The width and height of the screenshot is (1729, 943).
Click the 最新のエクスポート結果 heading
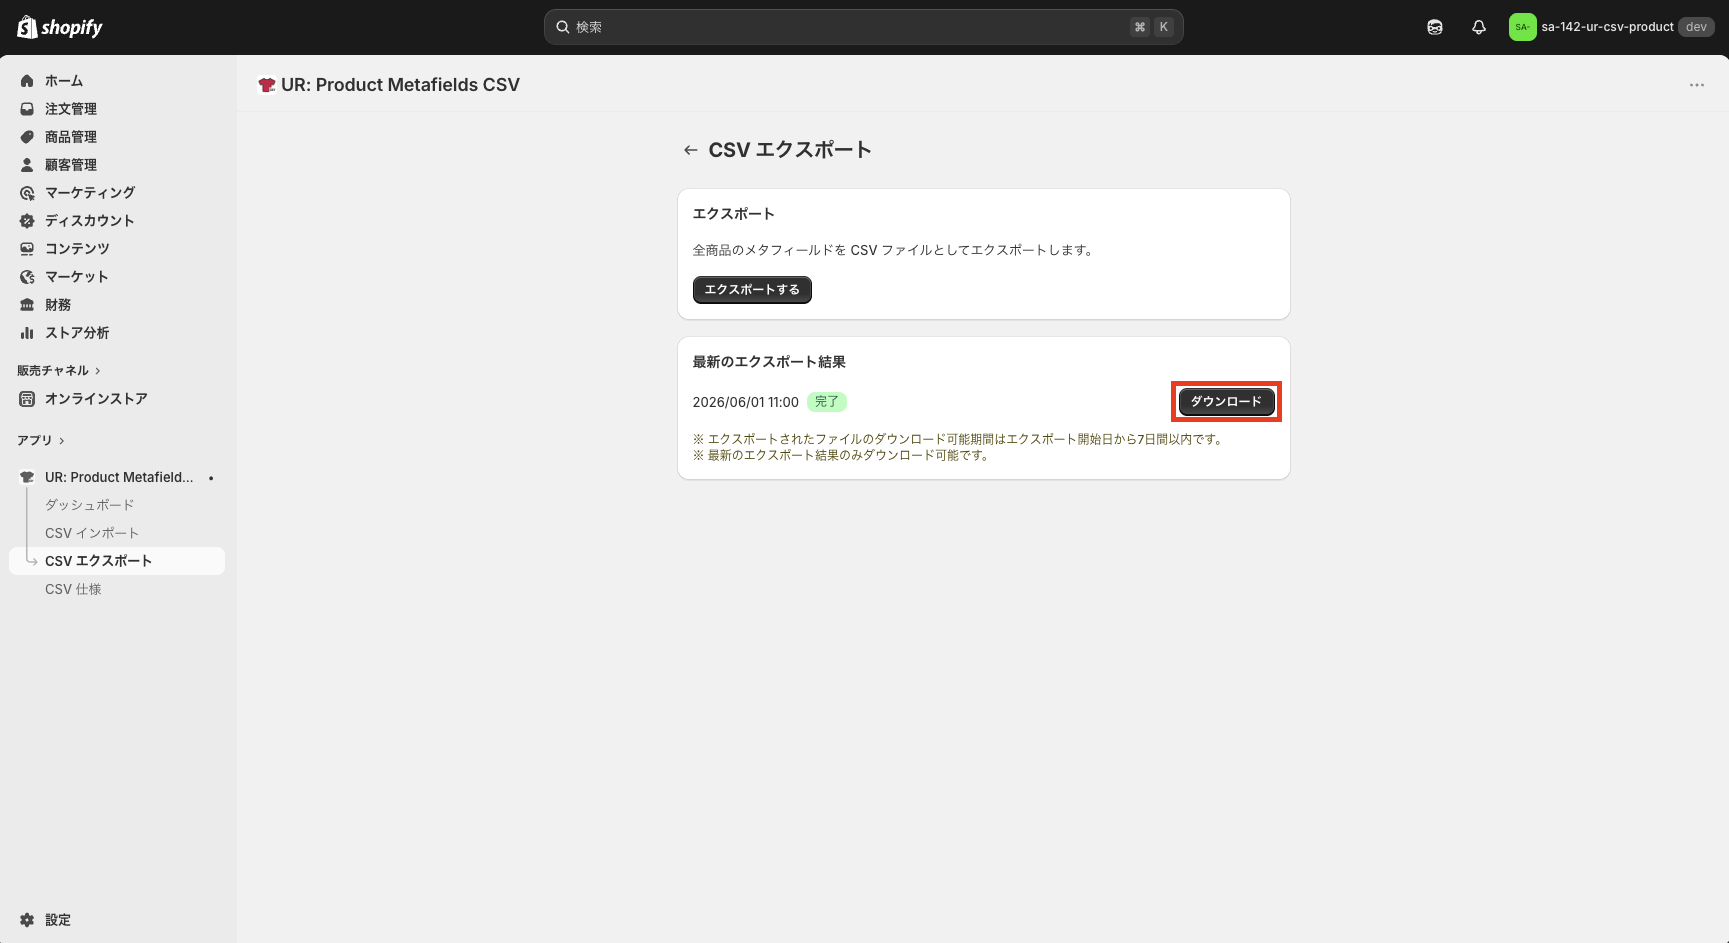pyautogui.click(x=769, y=362)
